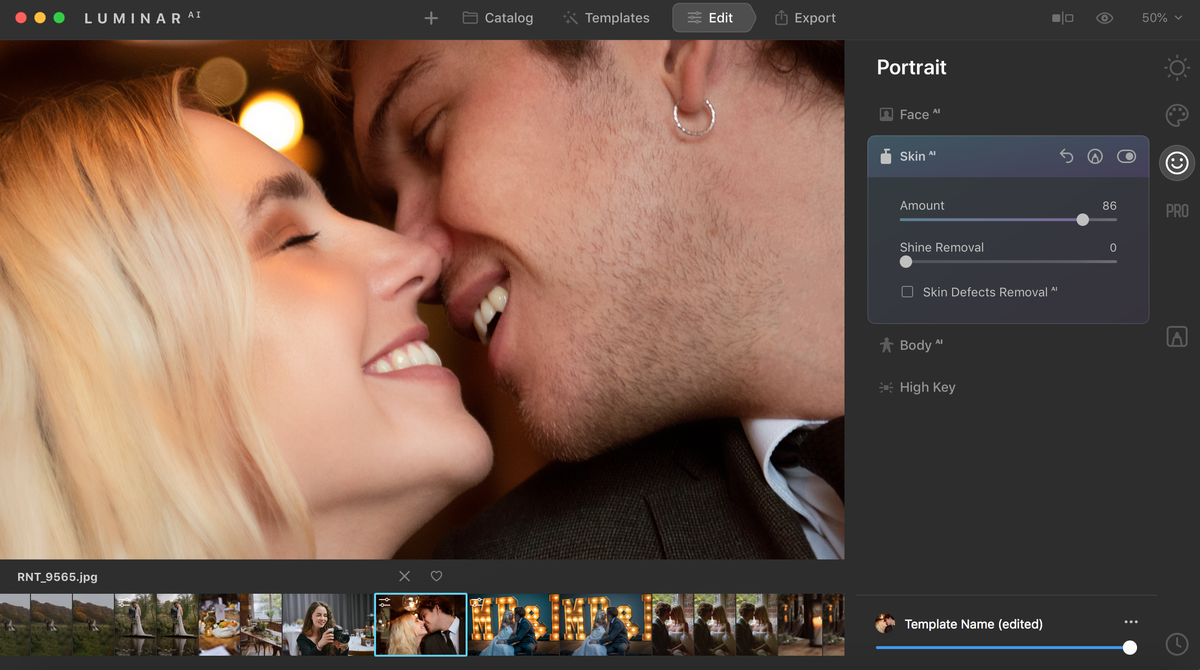1200x670 pixels.
Task: Open the Creative tools palette icon
Action: point(1177,115)
